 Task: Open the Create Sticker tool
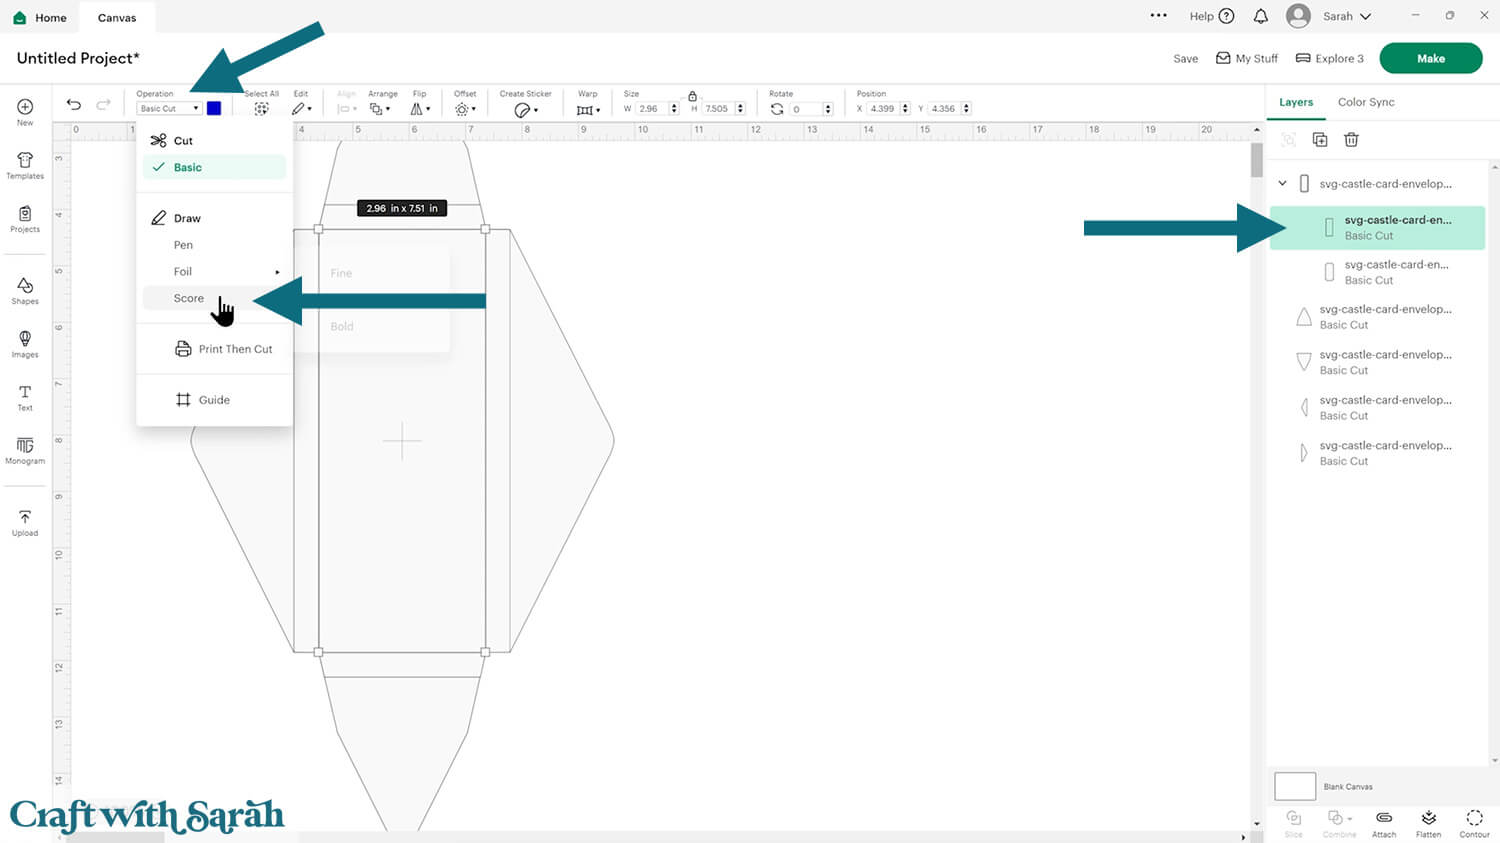click(x=525, y=109)
